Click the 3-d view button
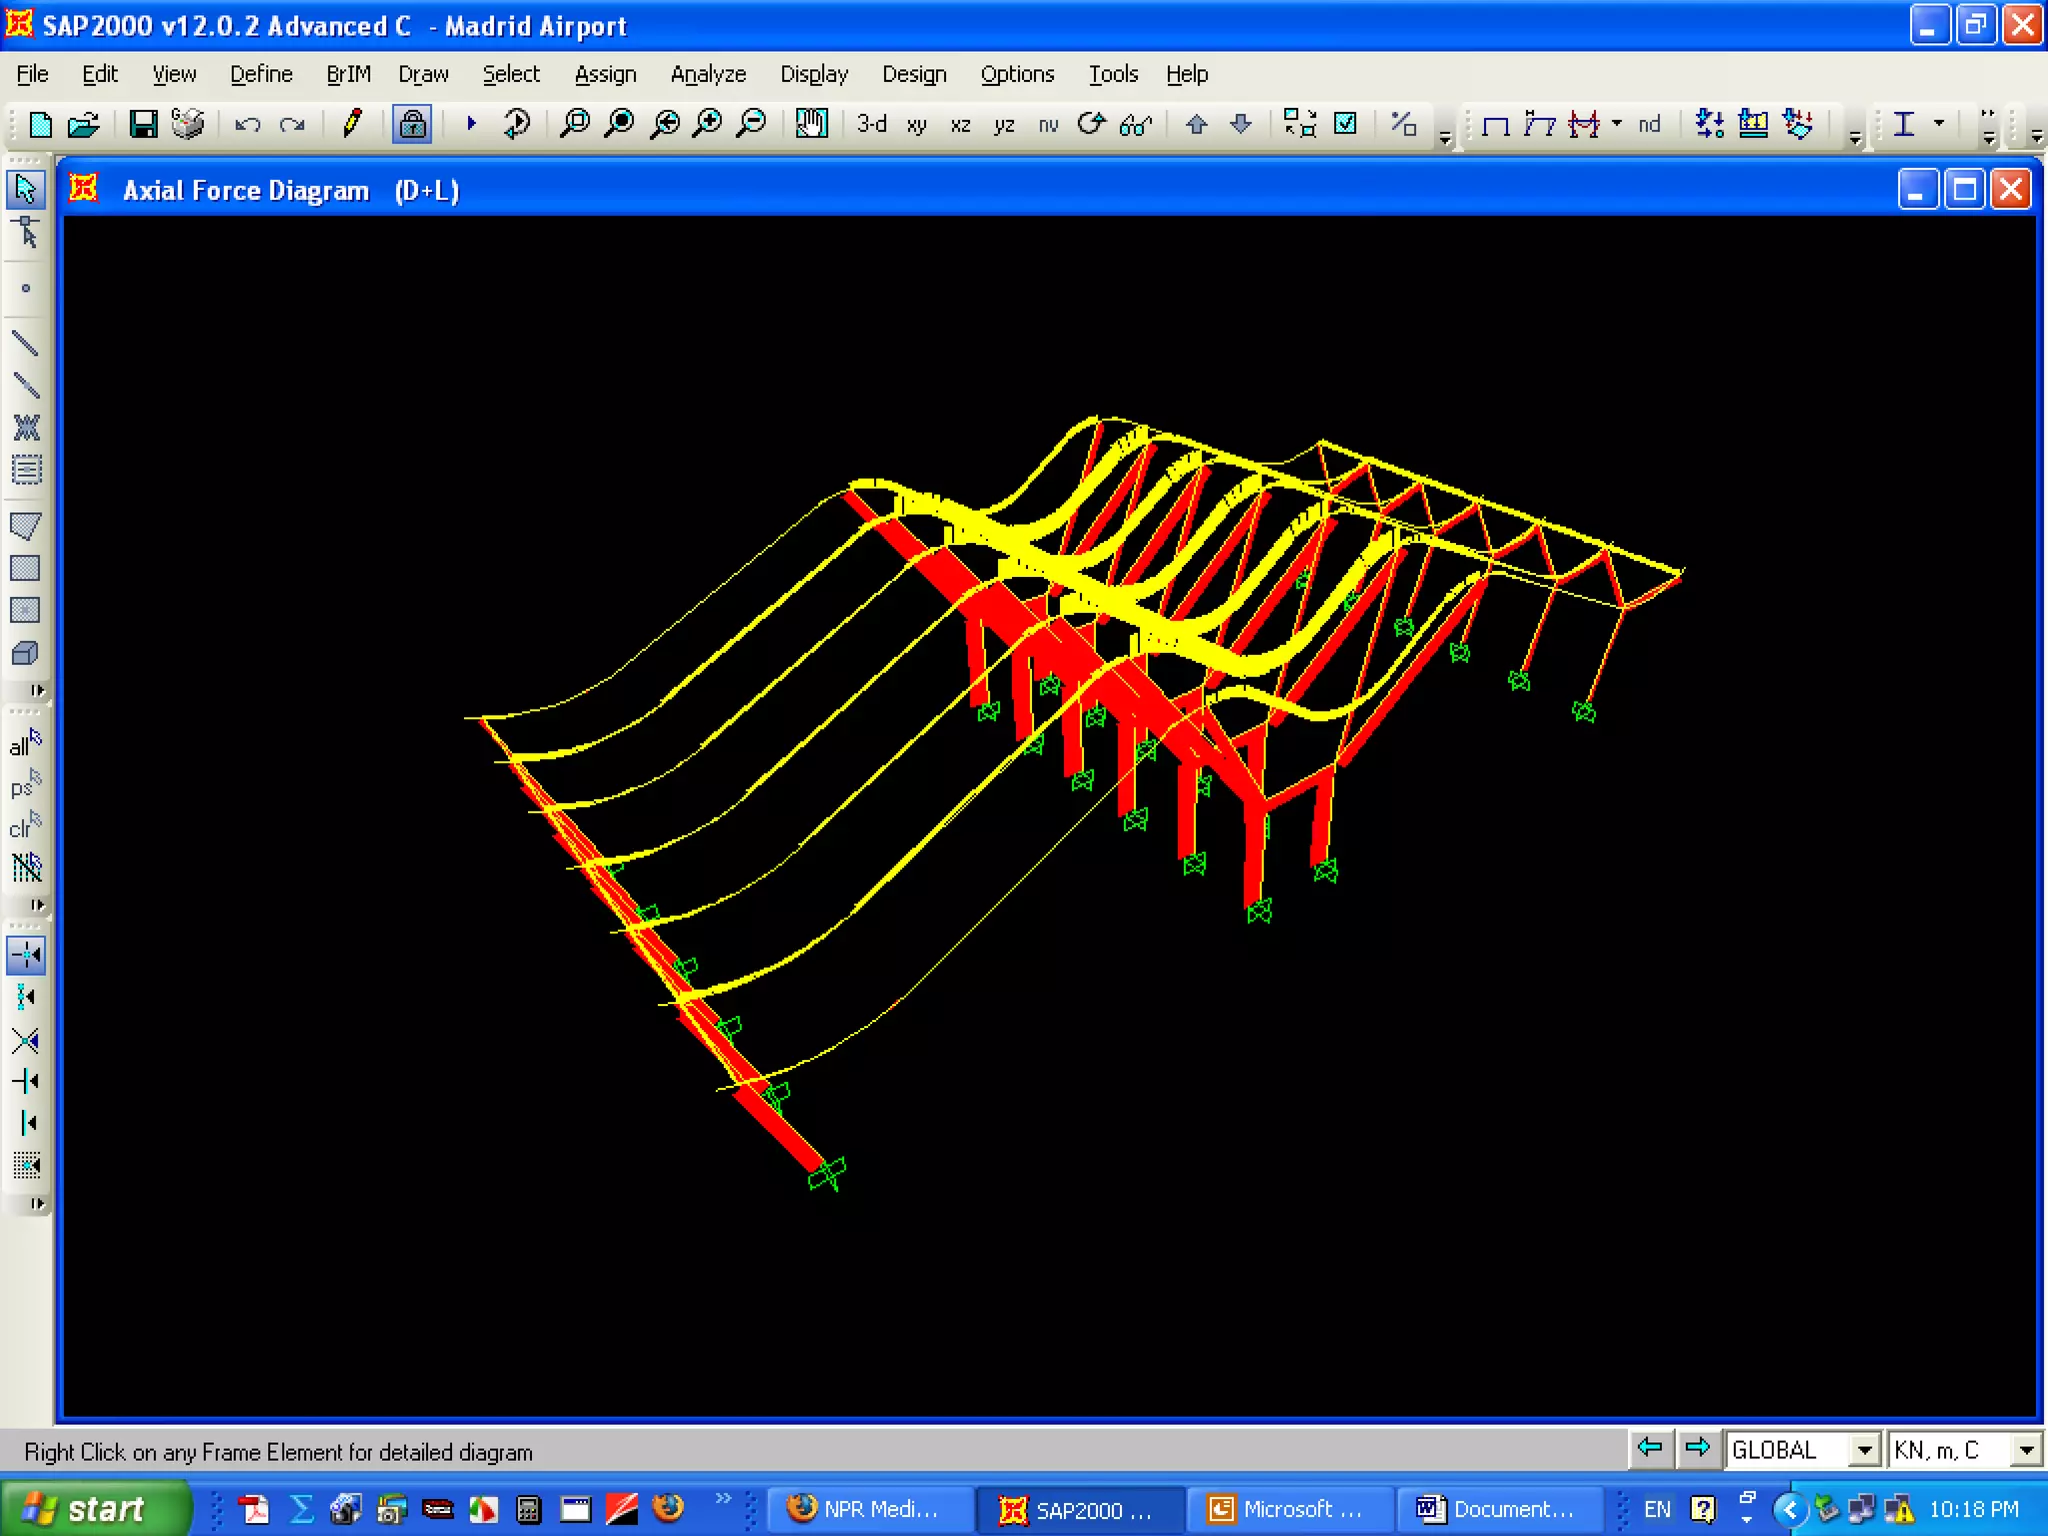 [x=872, y=124]
